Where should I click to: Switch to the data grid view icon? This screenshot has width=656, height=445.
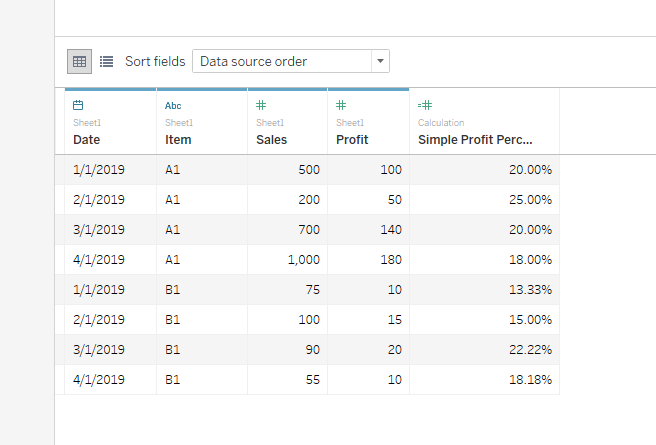pos(80,61)
